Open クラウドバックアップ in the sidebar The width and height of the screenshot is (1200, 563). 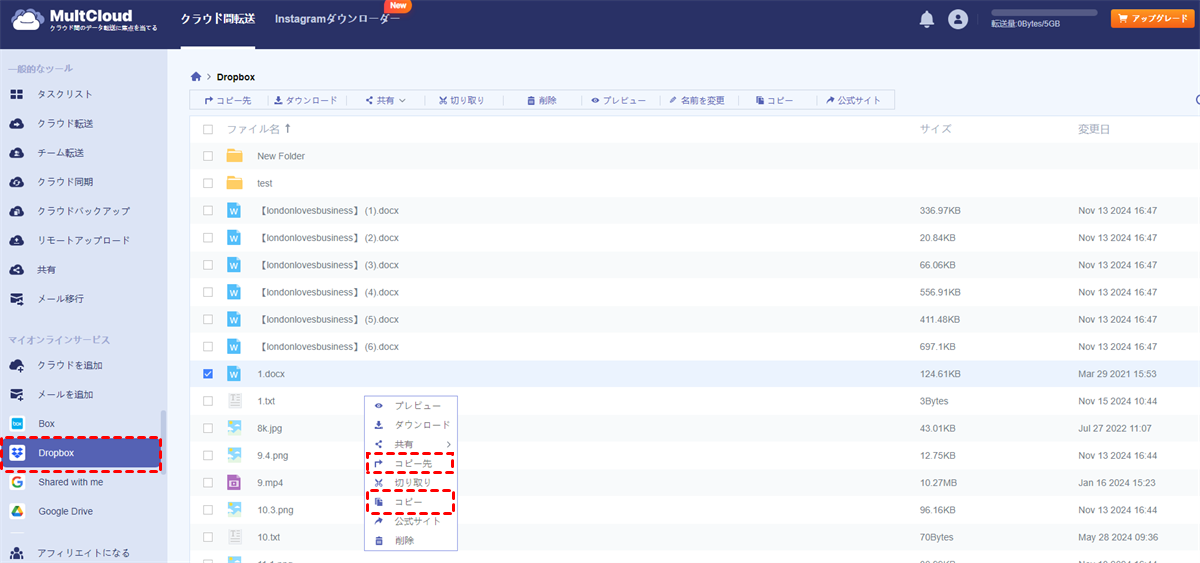point(83,211)
